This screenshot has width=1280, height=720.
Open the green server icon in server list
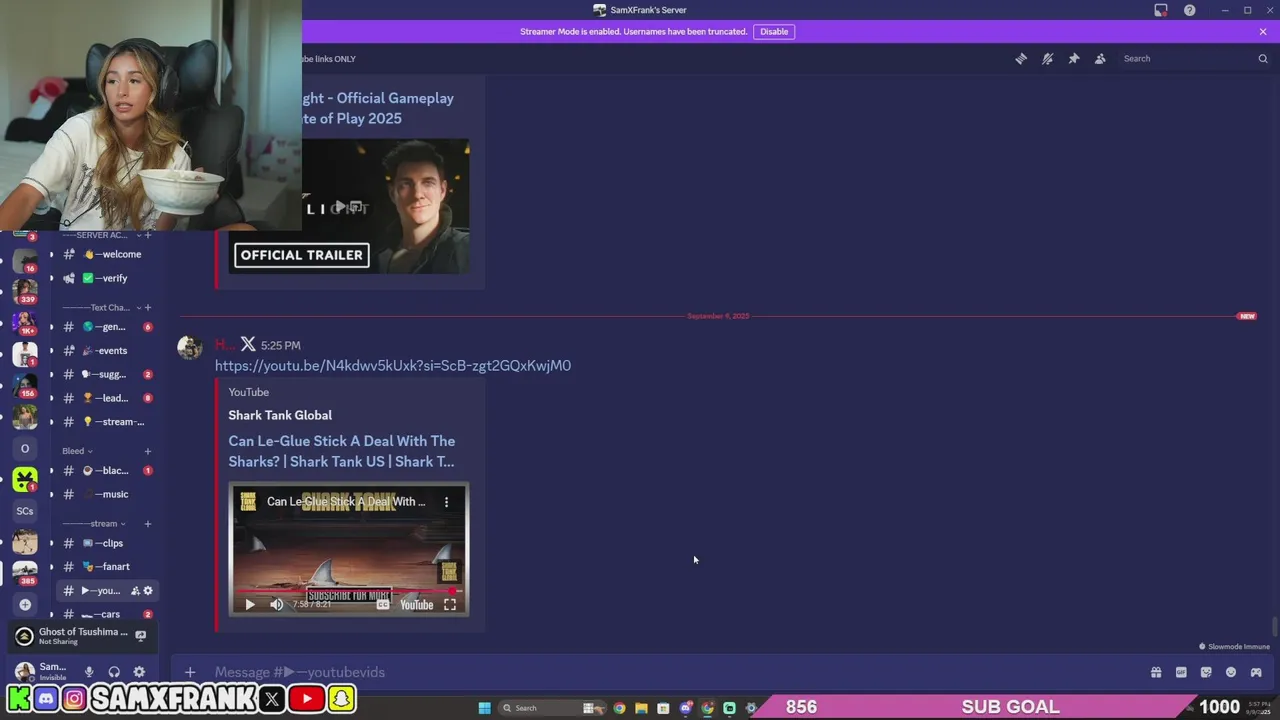tap(25, 479)
